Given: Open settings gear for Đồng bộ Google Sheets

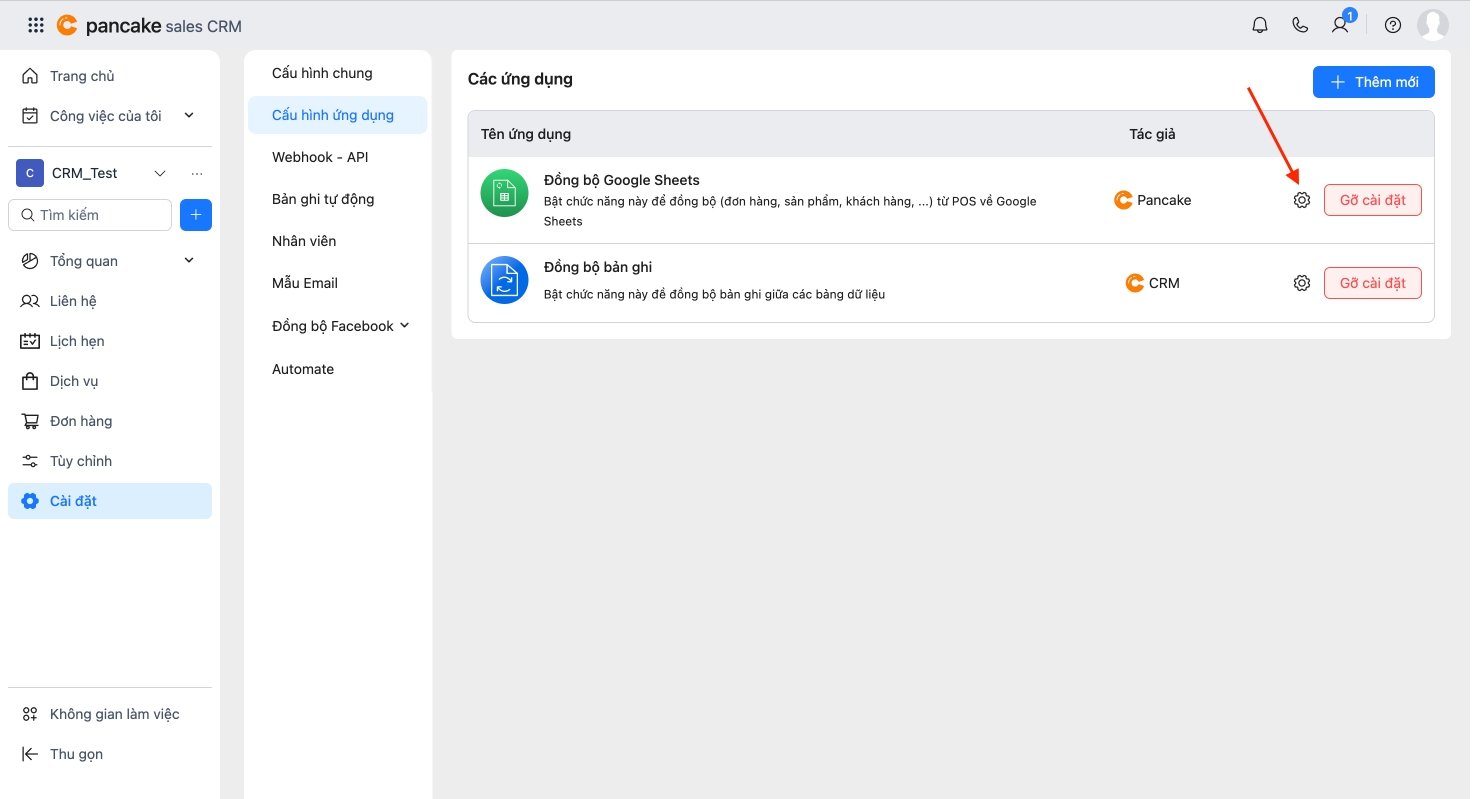Looking at the screenshot, I should pyautogui.click(x=1301, y=200).
